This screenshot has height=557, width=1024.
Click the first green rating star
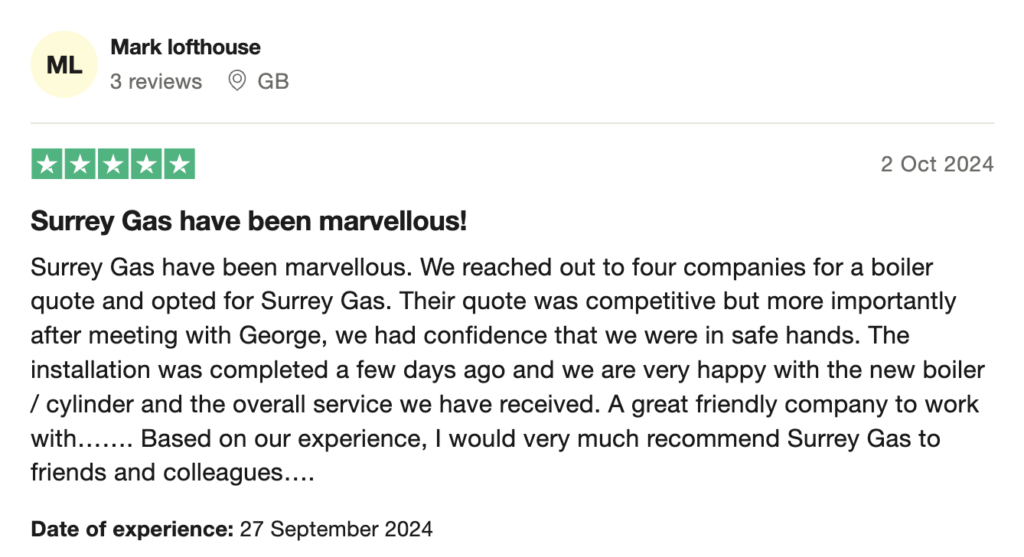[x=47, y=164]
